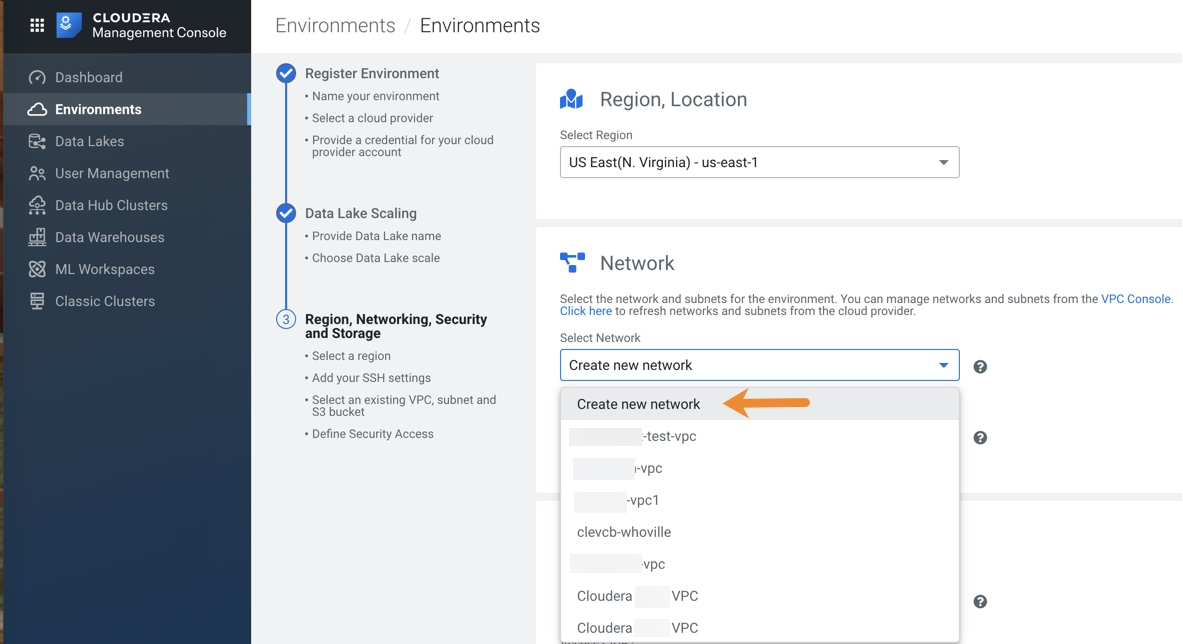Open Classic Clusters in the sidebar
1183x644 pixels.
pos(127,301)
